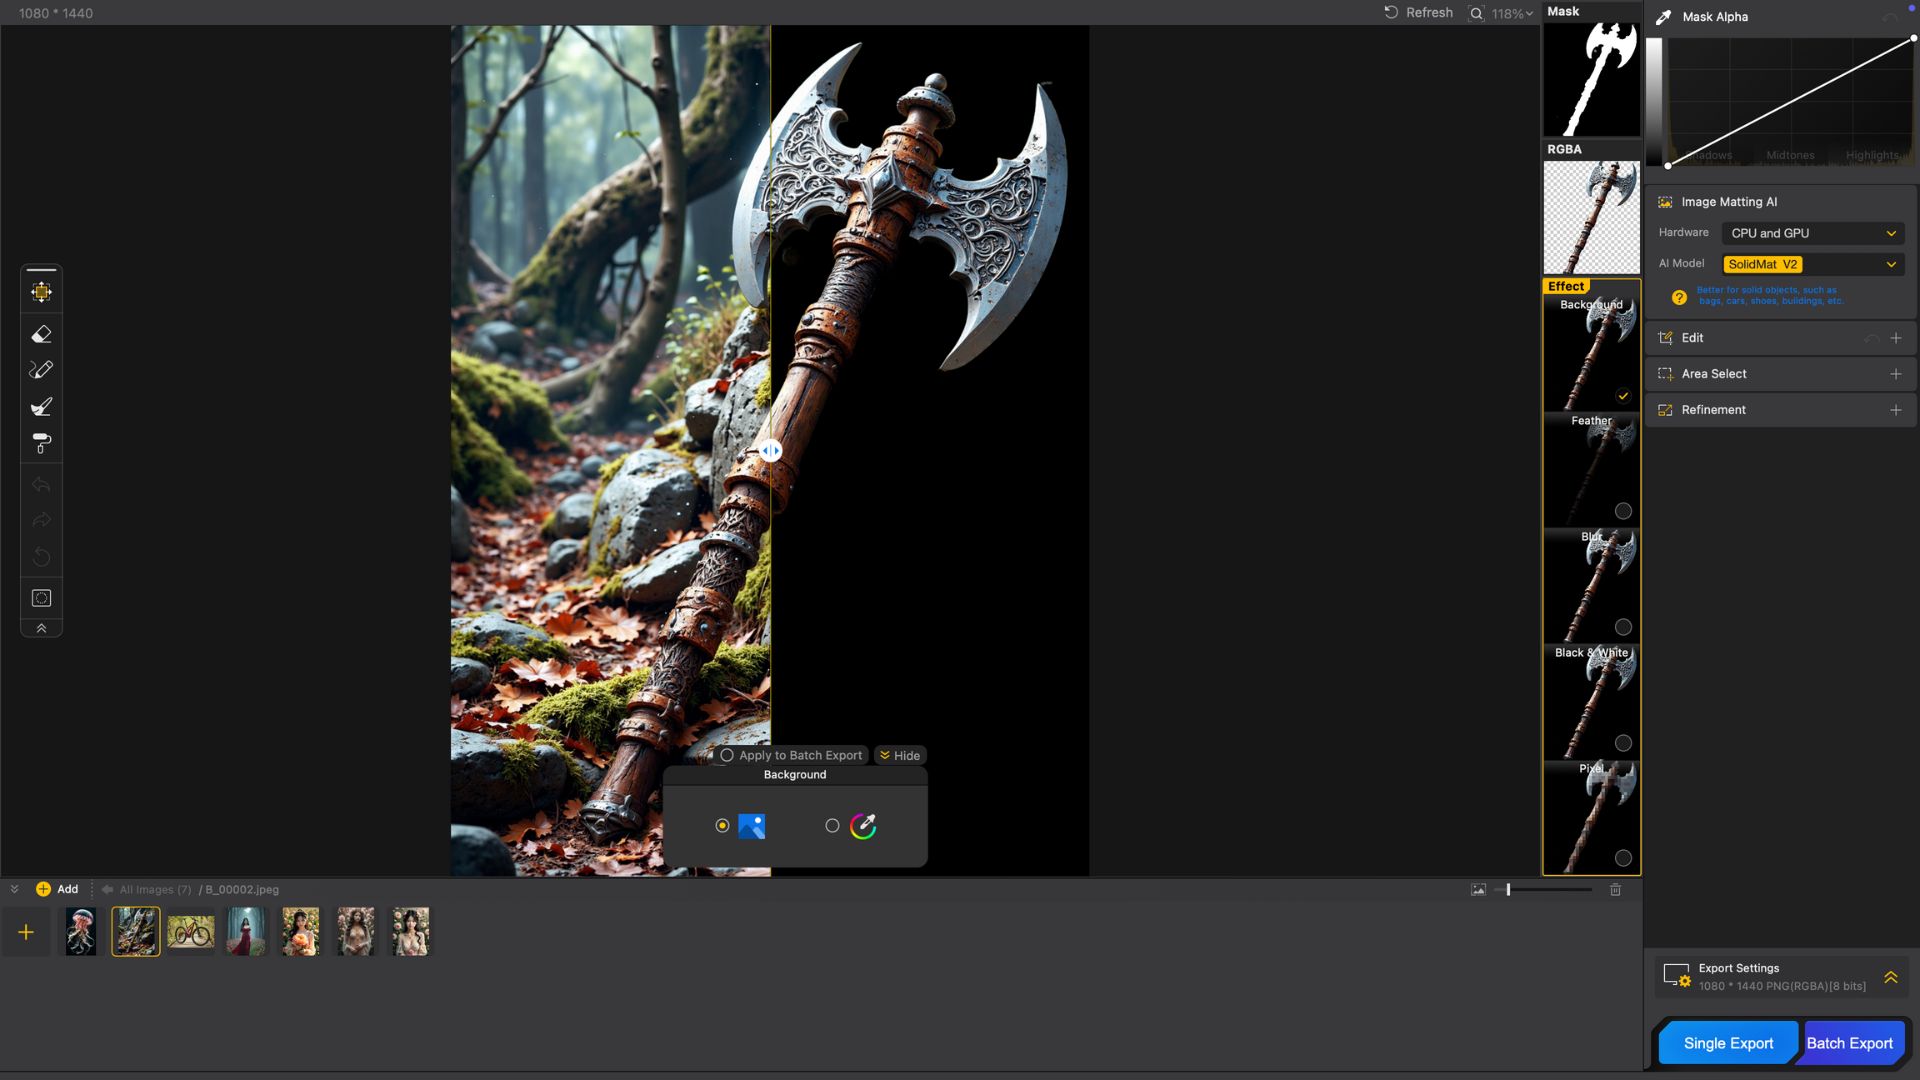Click the Batch Export button
Screen dimensions: 1920x1080
coord(1849,1043)
